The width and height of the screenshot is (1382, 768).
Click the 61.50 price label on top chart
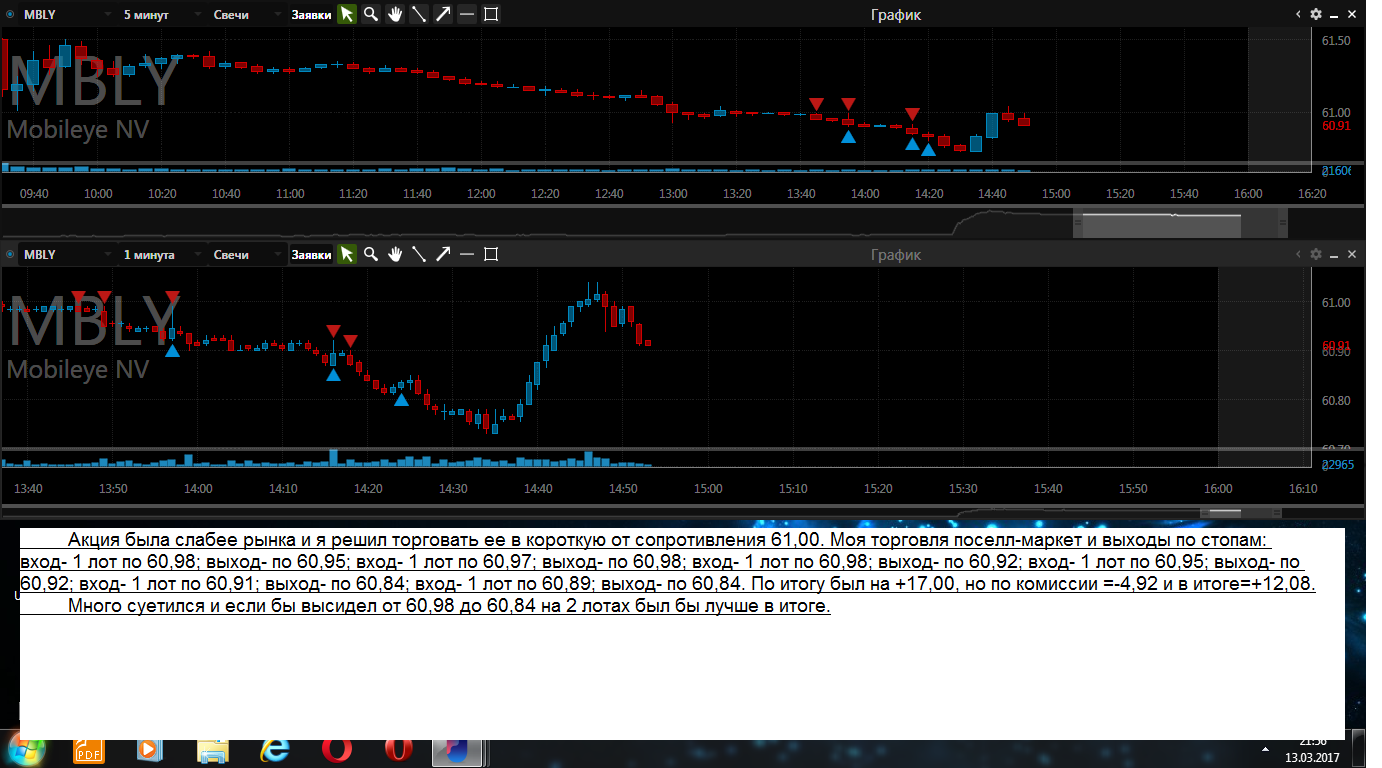[1336, 41]
